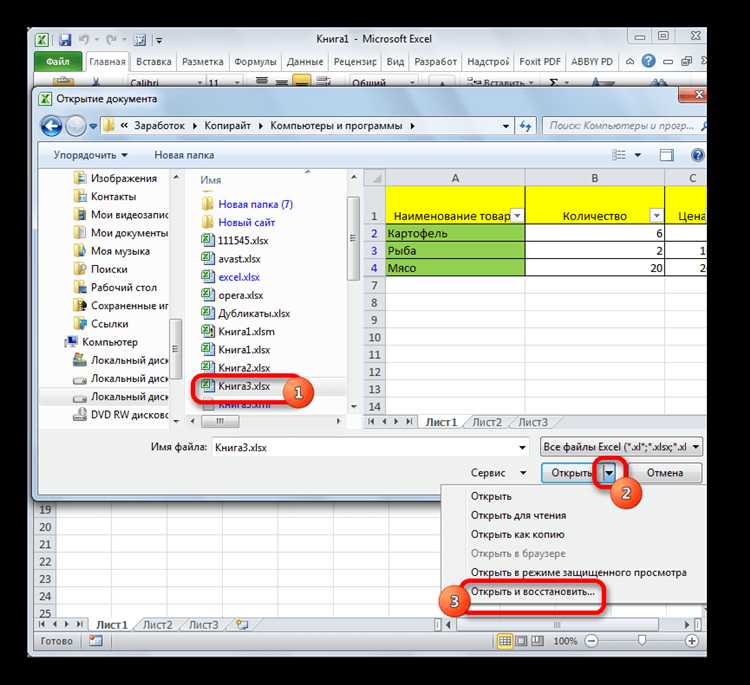Click the Excel Help icon in the ribbon
The image size is (750, 685).
point(648,61)
